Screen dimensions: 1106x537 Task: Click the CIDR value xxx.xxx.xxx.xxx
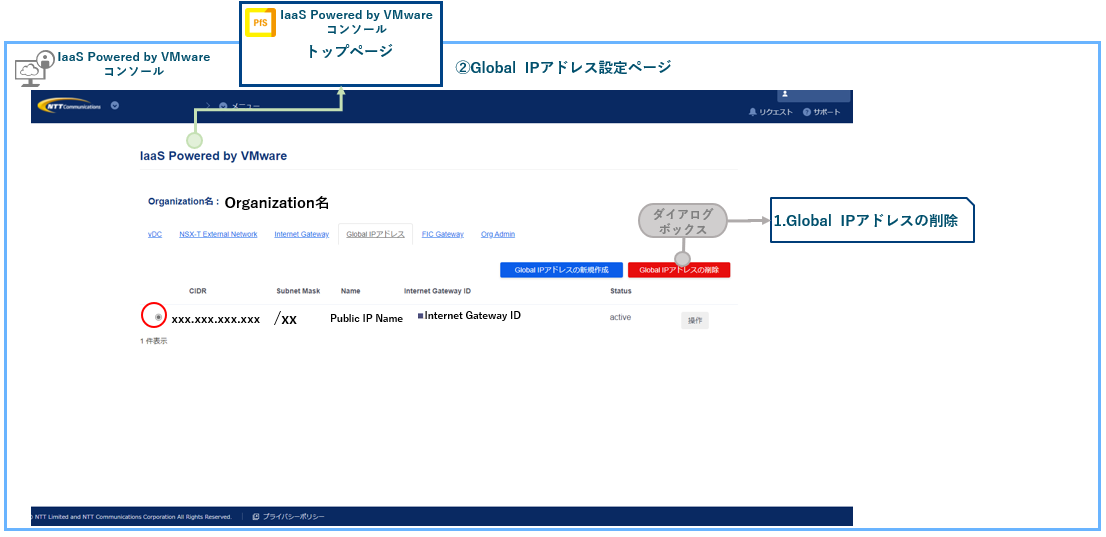coord(216,320)
